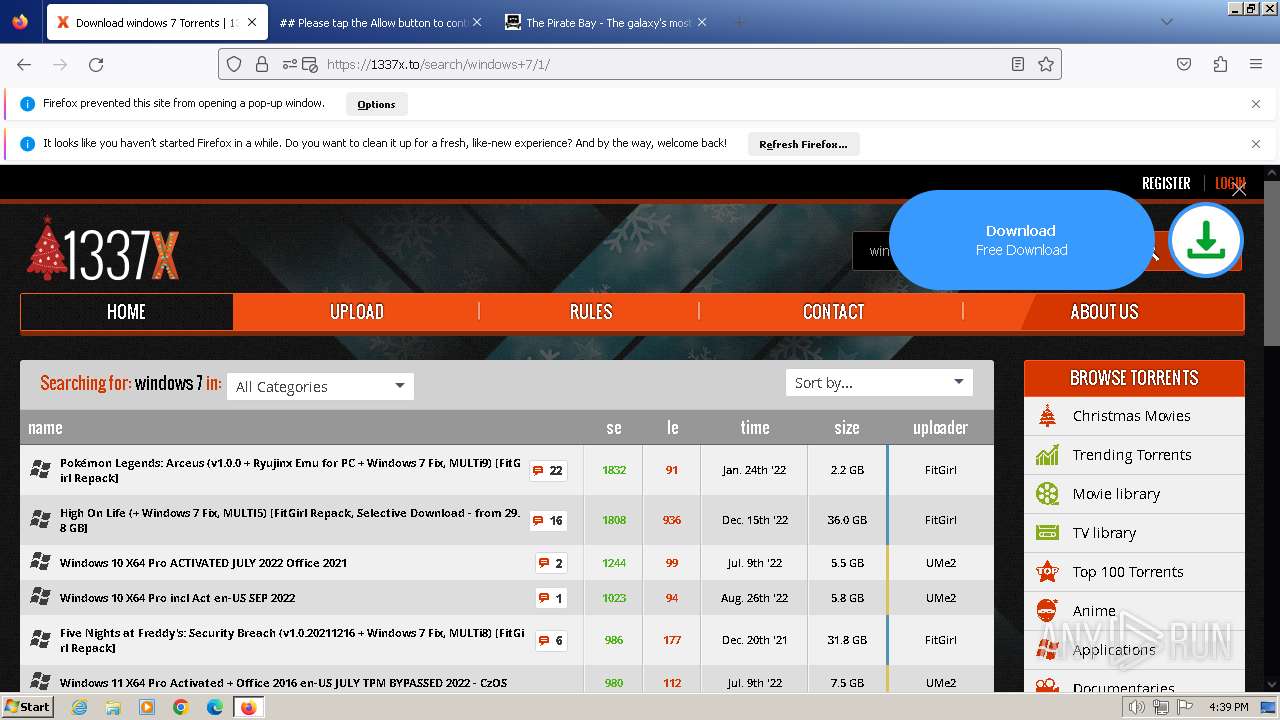Open the UPLOAD menu item

click(357, 312)
